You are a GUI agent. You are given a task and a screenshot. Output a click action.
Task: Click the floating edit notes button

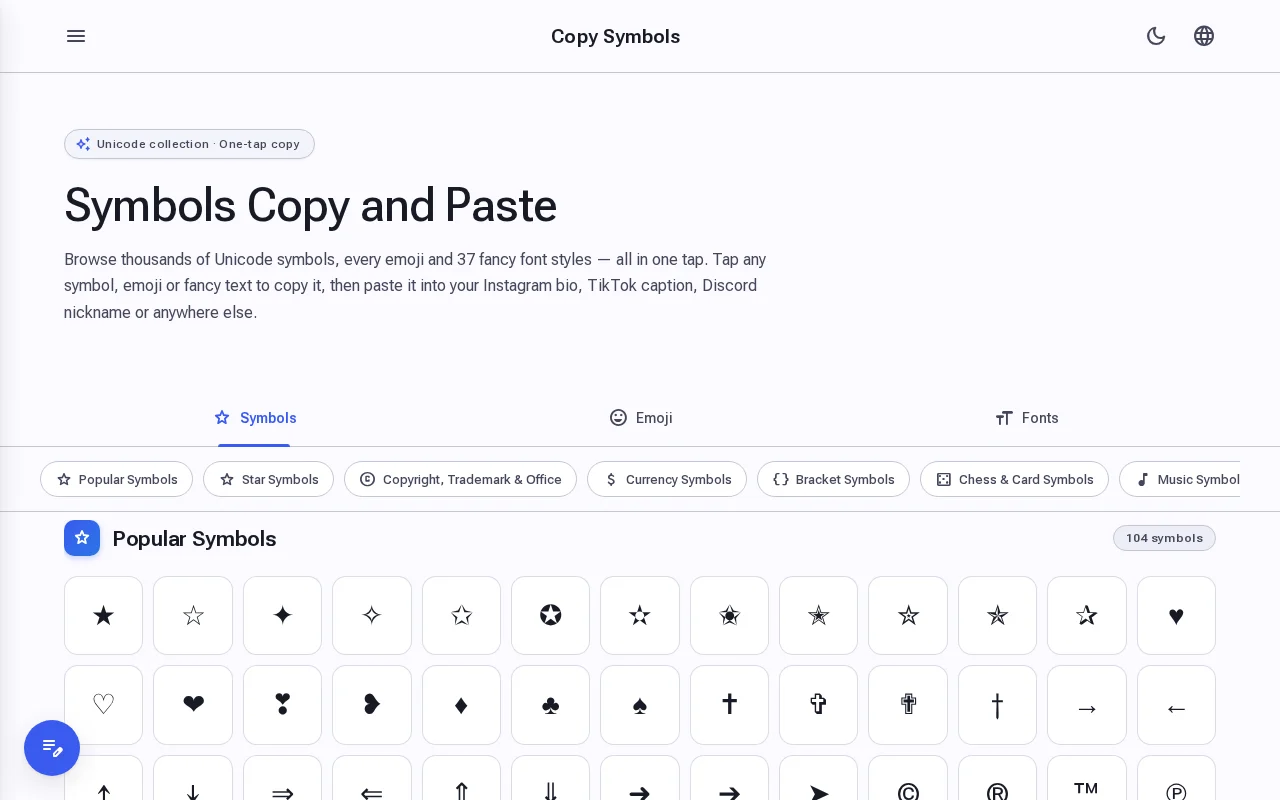52,748
